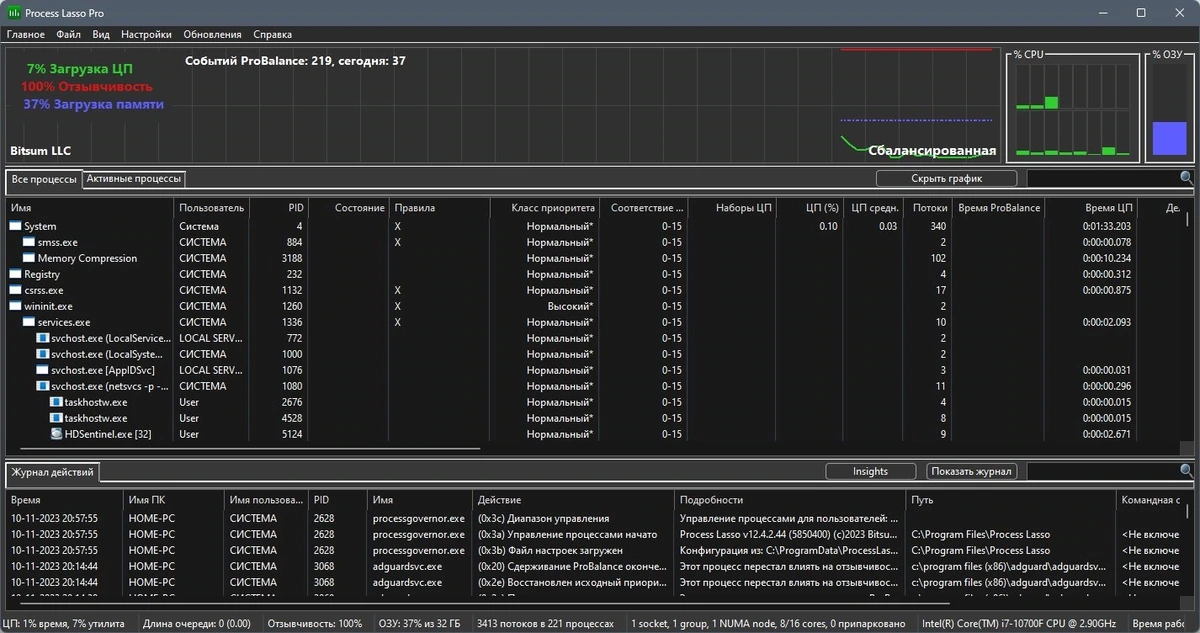The width and height of the screenshot is (1200, 633).
Task: Click the wininit.exe process icon
Action: [x=15, y=306]
